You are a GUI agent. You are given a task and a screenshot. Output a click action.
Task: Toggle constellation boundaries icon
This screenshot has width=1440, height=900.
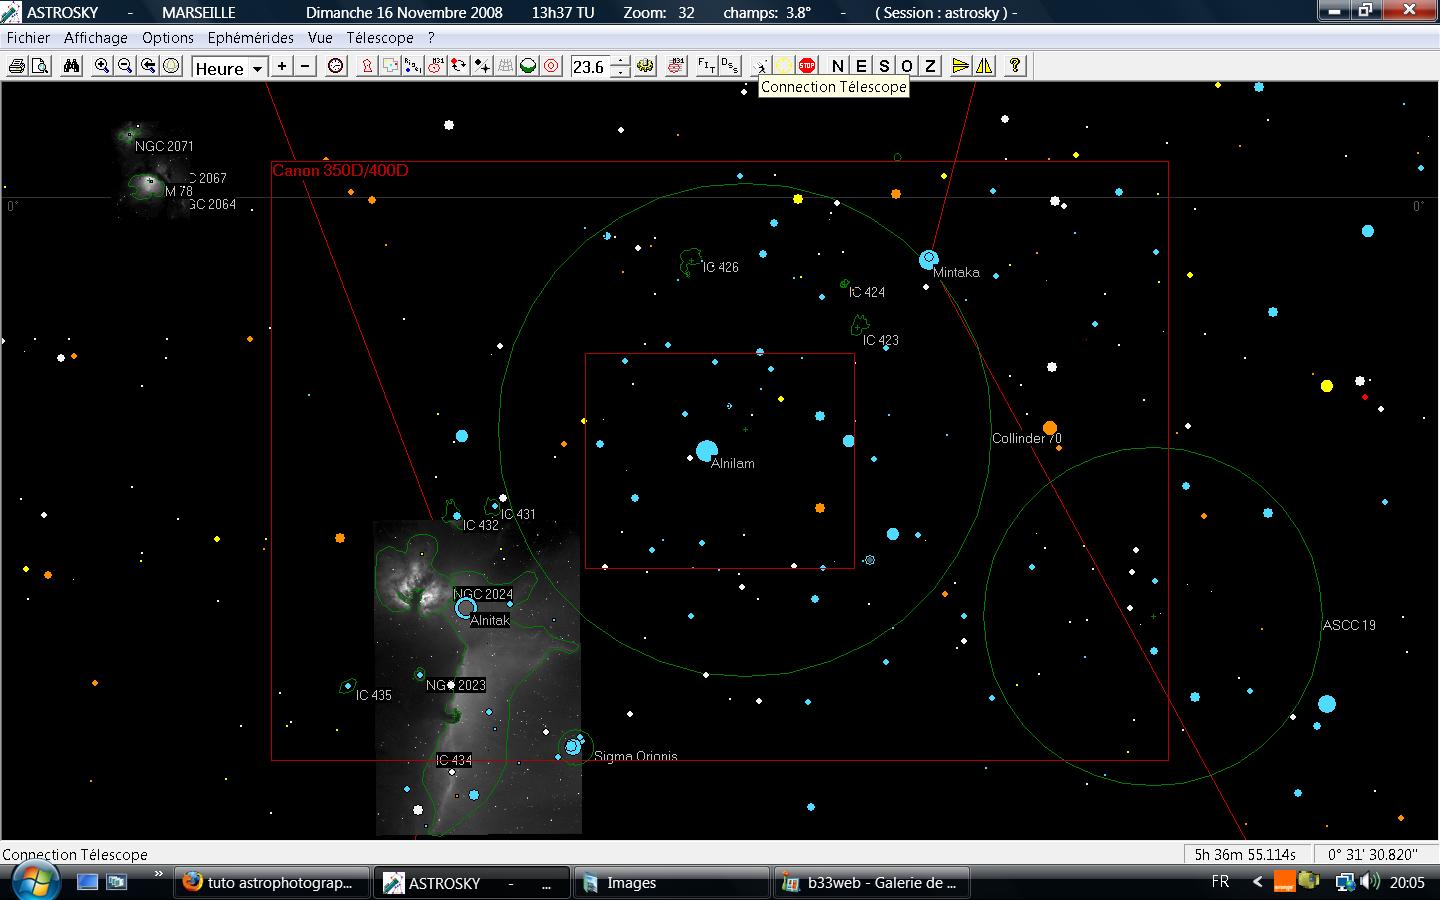[x=390, y=66]
